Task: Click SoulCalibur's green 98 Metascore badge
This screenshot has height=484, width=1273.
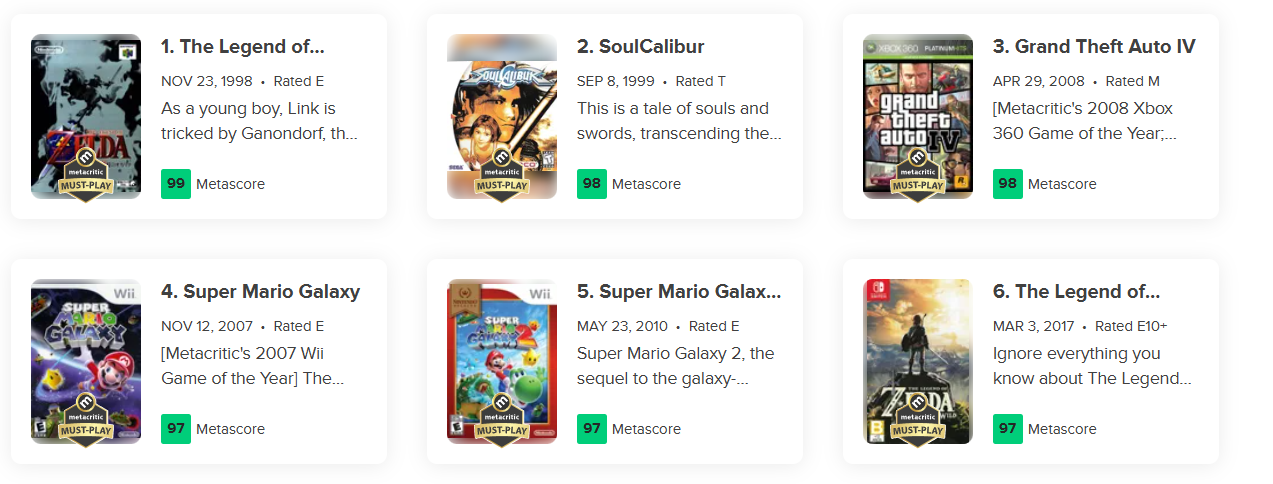Action: coord(592,184)
